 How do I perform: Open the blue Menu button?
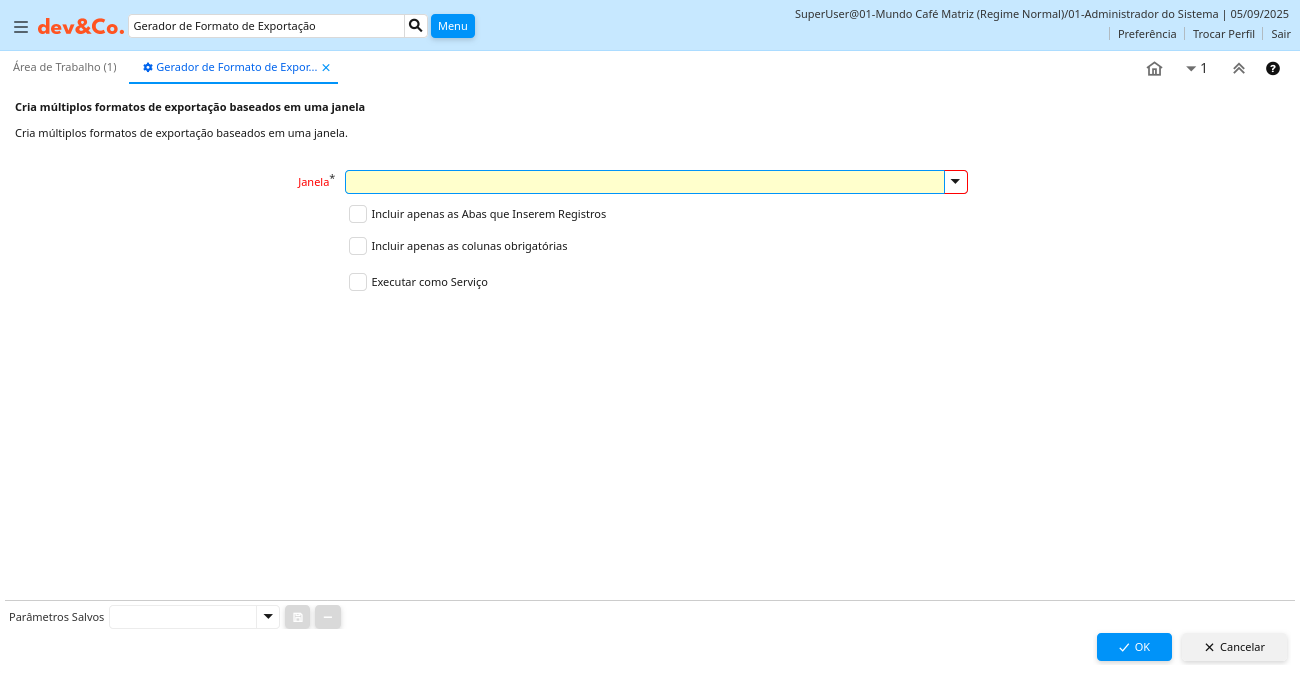point(452,26)
